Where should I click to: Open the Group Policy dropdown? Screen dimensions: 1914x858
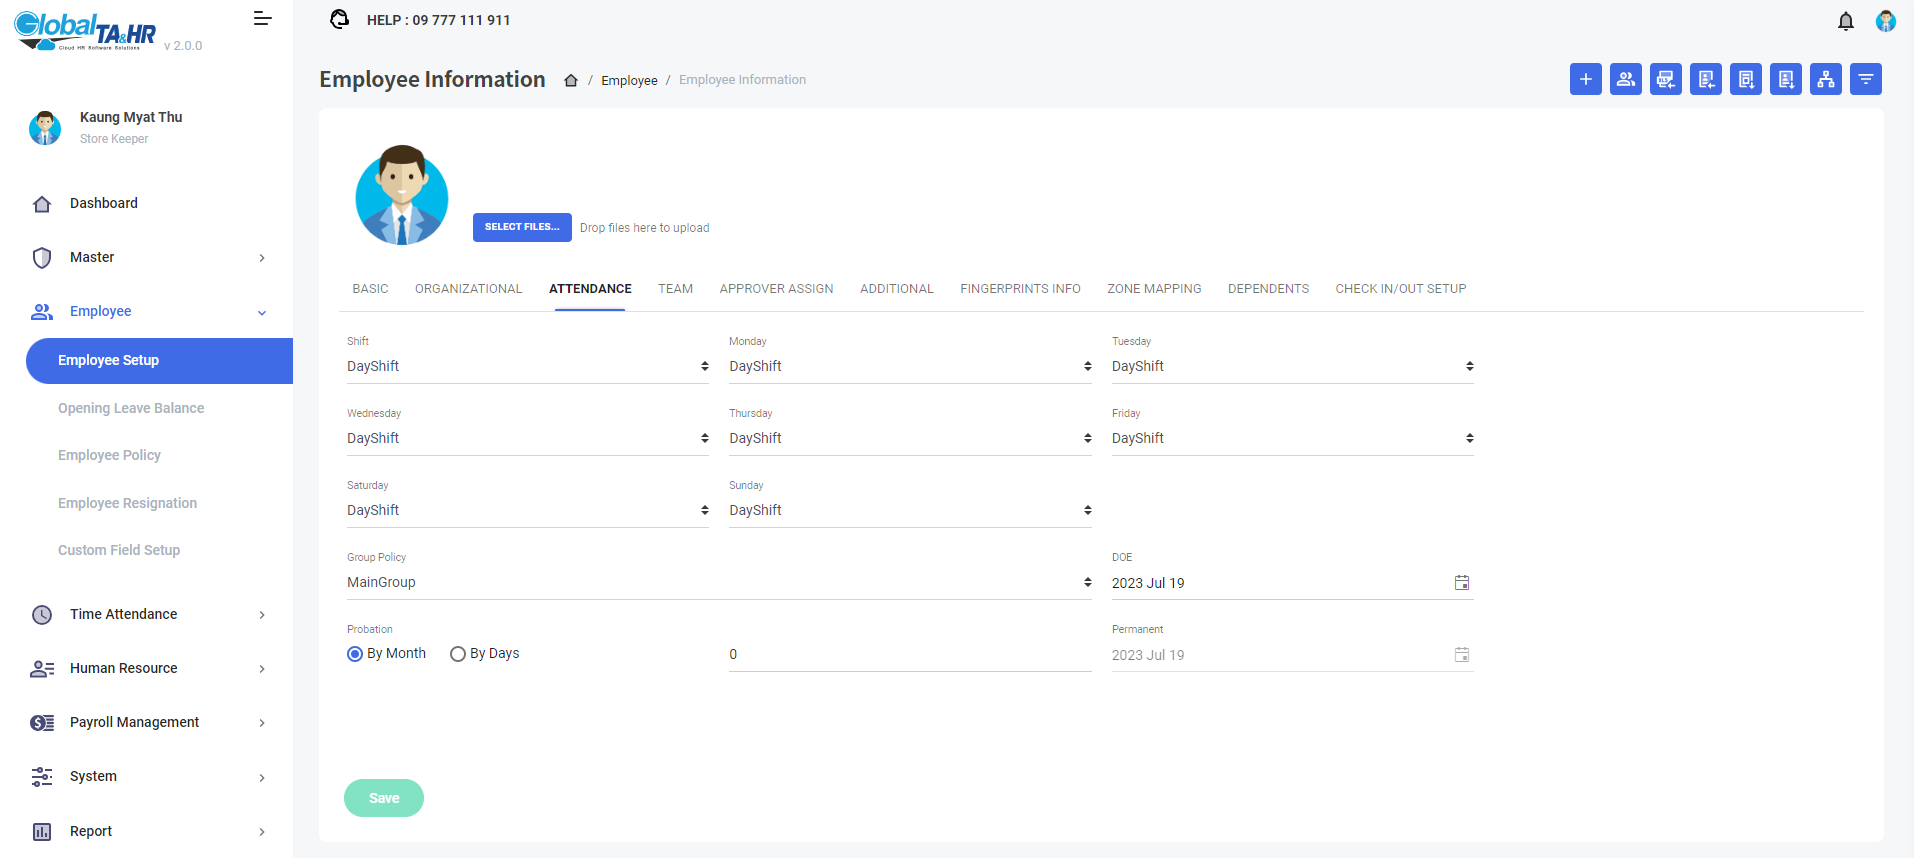tap(718, 583)
